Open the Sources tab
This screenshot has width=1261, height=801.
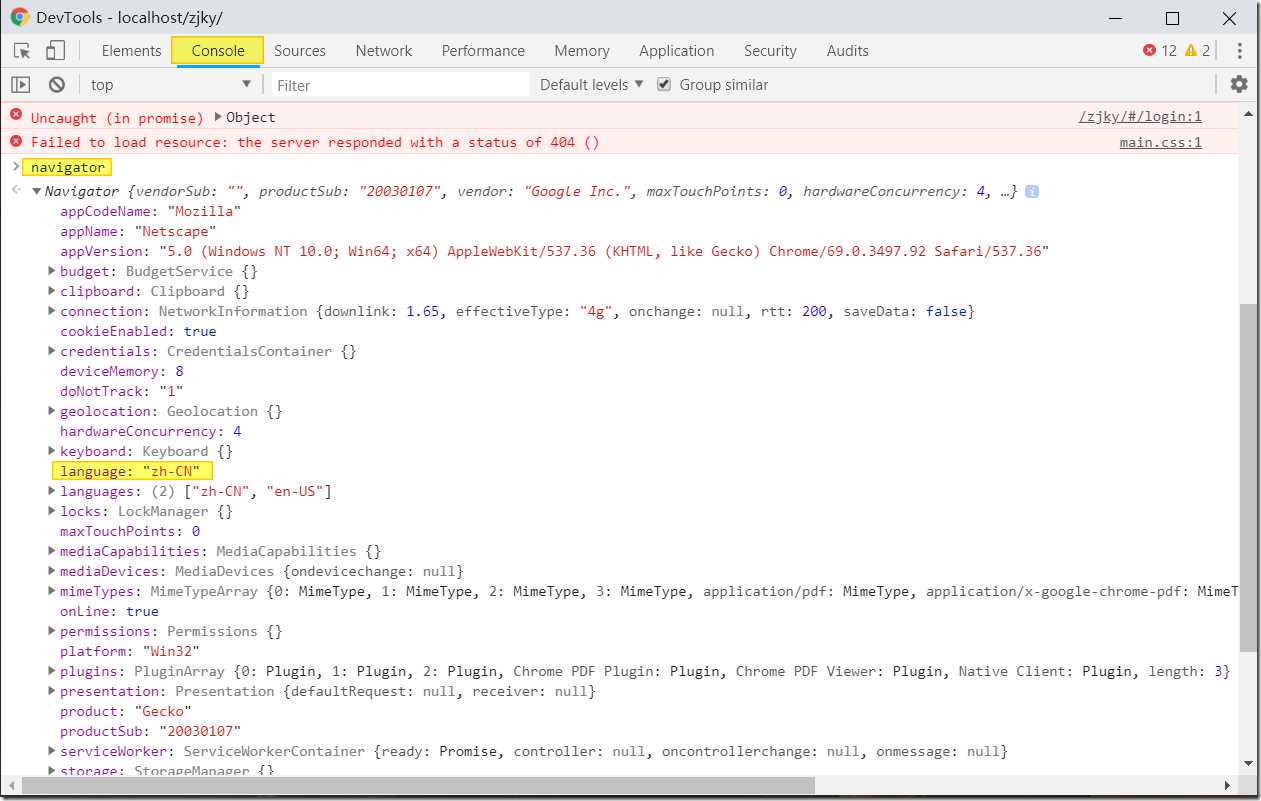point(300,51)
